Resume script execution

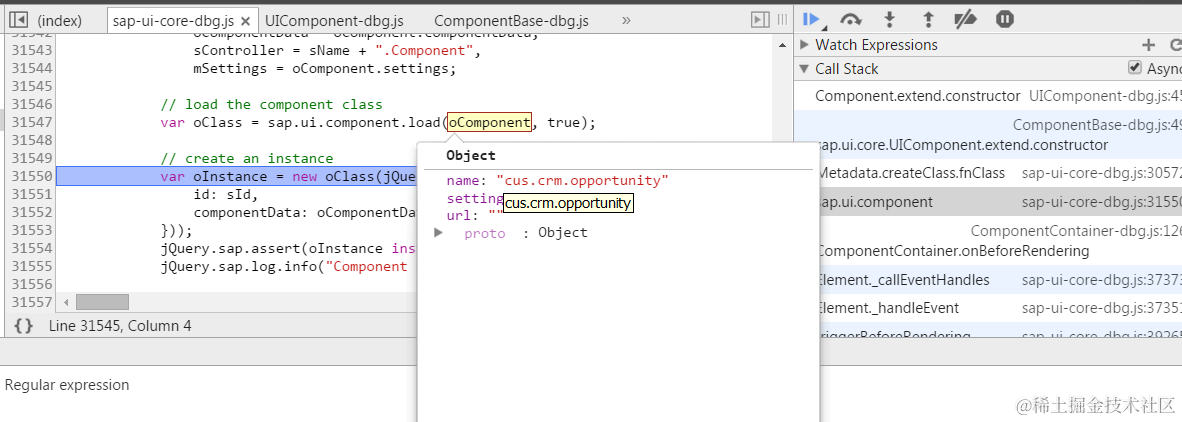point(812,20)
